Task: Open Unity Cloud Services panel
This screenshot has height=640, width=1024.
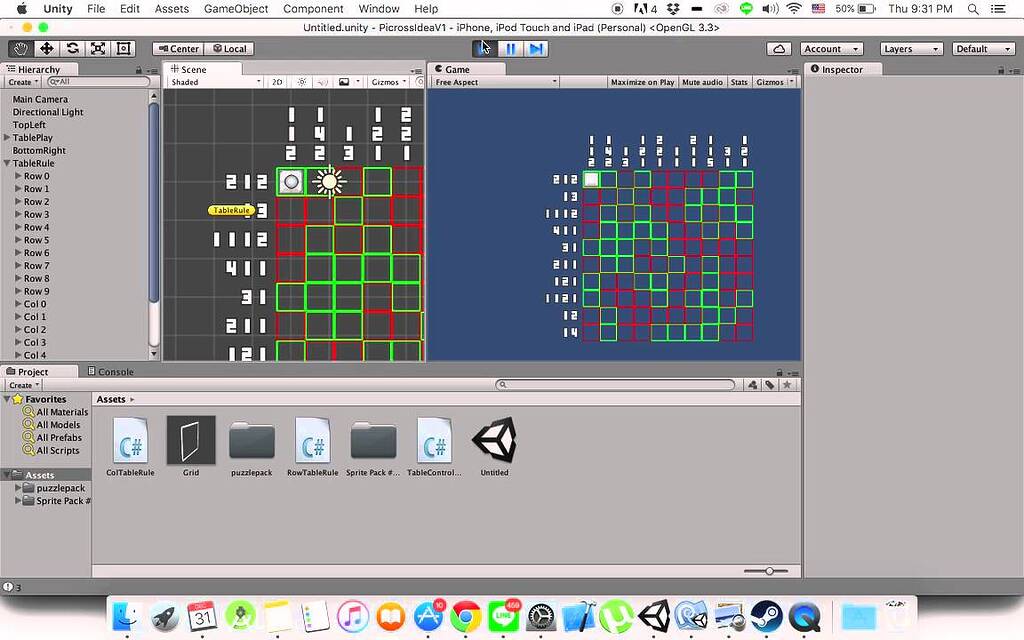Action: point(780,47)
